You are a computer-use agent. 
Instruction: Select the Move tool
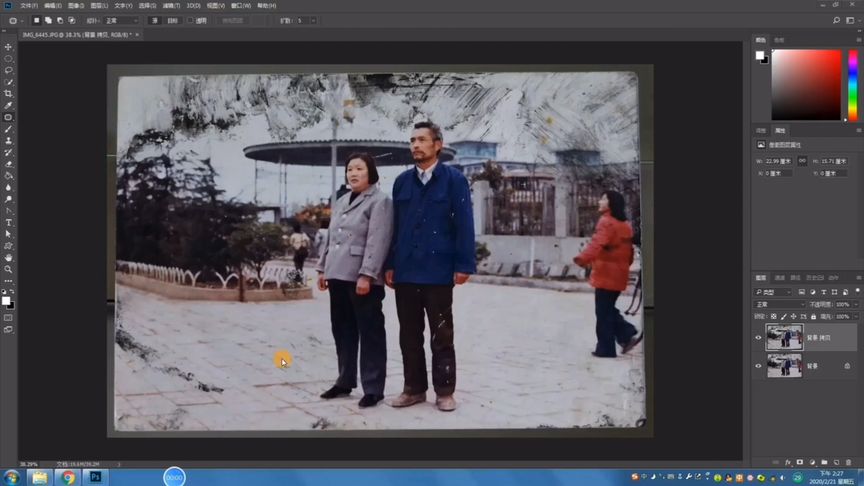8,47
